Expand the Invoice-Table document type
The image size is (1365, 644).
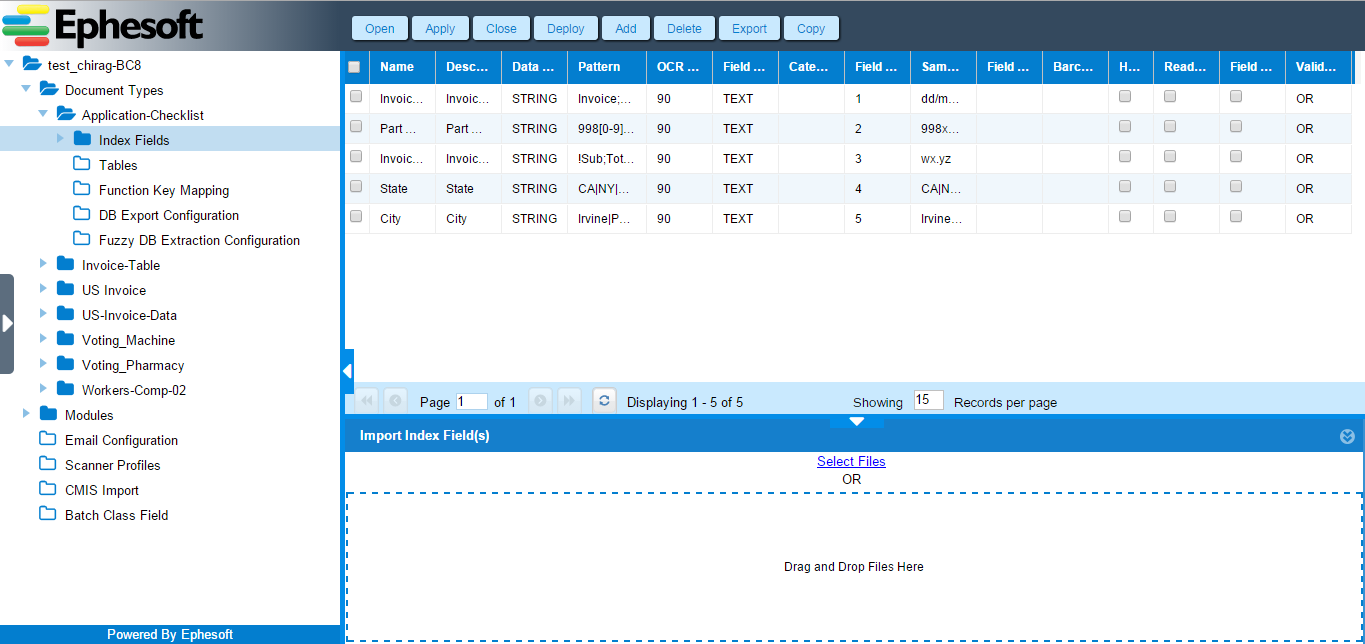43,264
